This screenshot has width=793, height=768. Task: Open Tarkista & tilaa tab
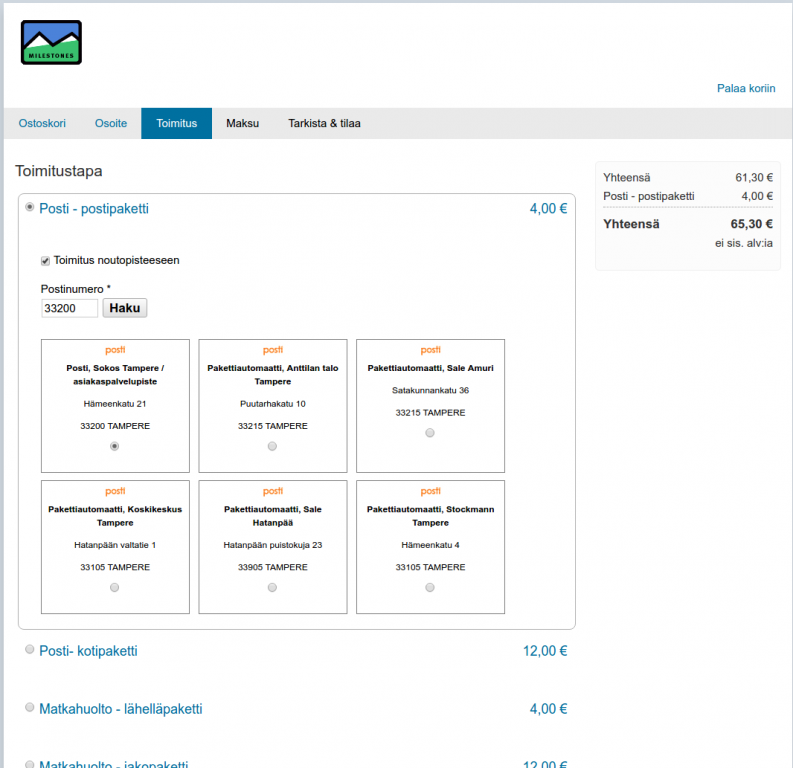coord(324,123)
